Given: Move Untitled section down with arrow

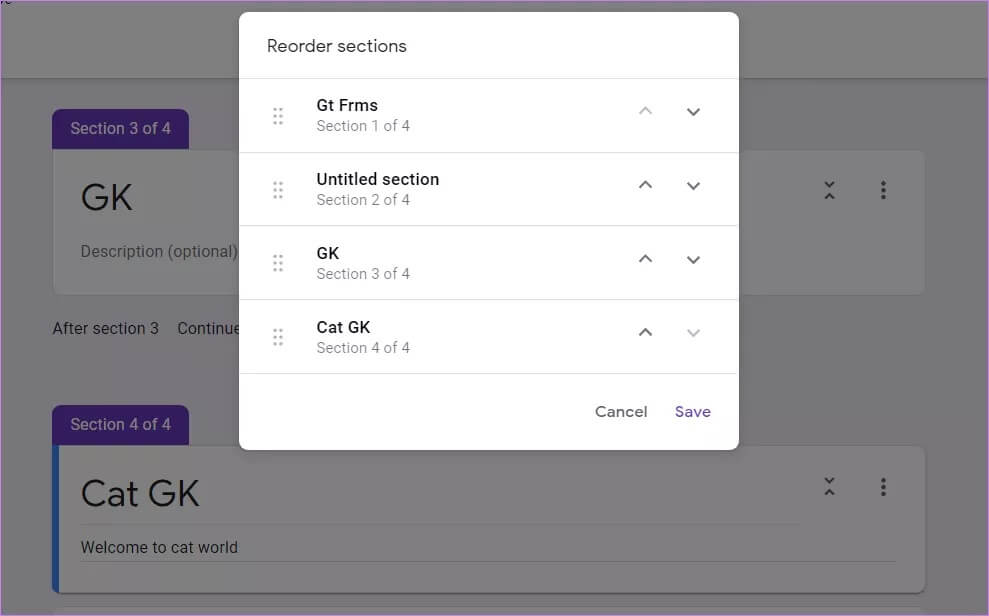Looking at the screenshot, I should tap(693, 186).
